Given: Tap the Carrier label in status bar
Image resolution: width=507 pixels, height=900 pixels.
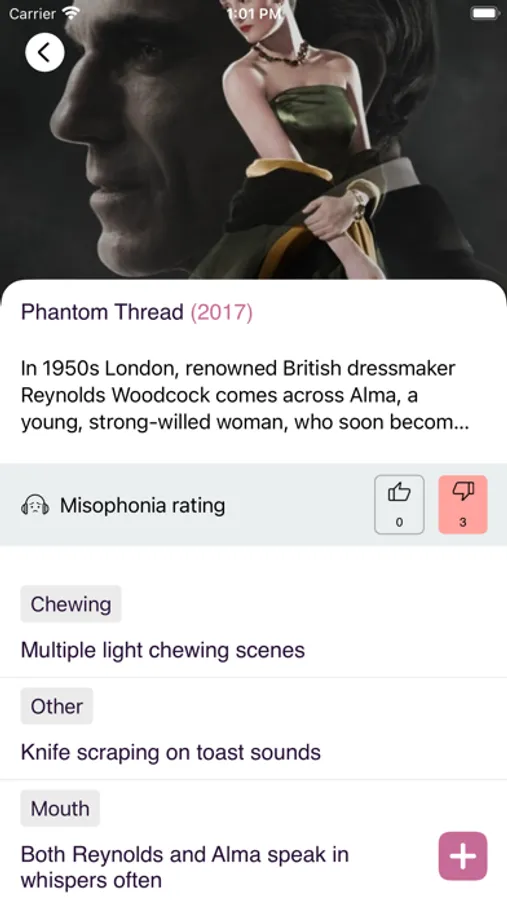Looking at the screenshot, I should (32, 13).
